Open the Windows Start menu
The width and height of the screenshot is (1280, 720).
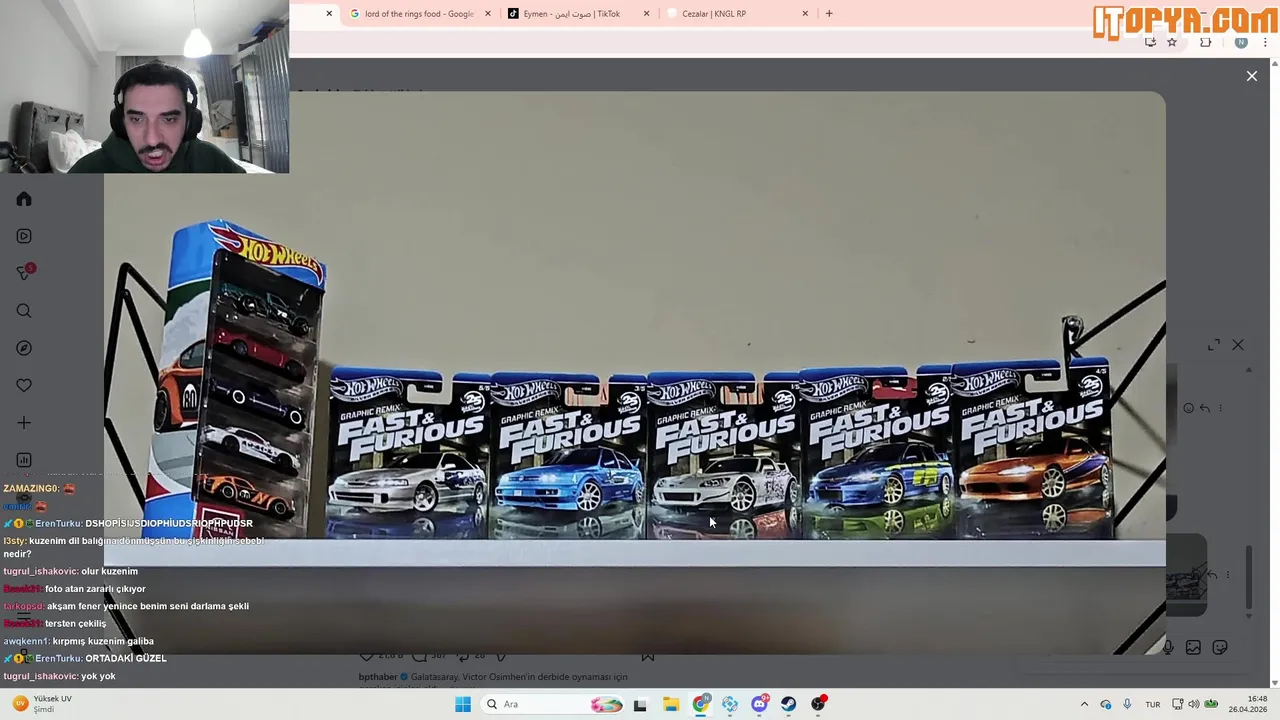462,704
